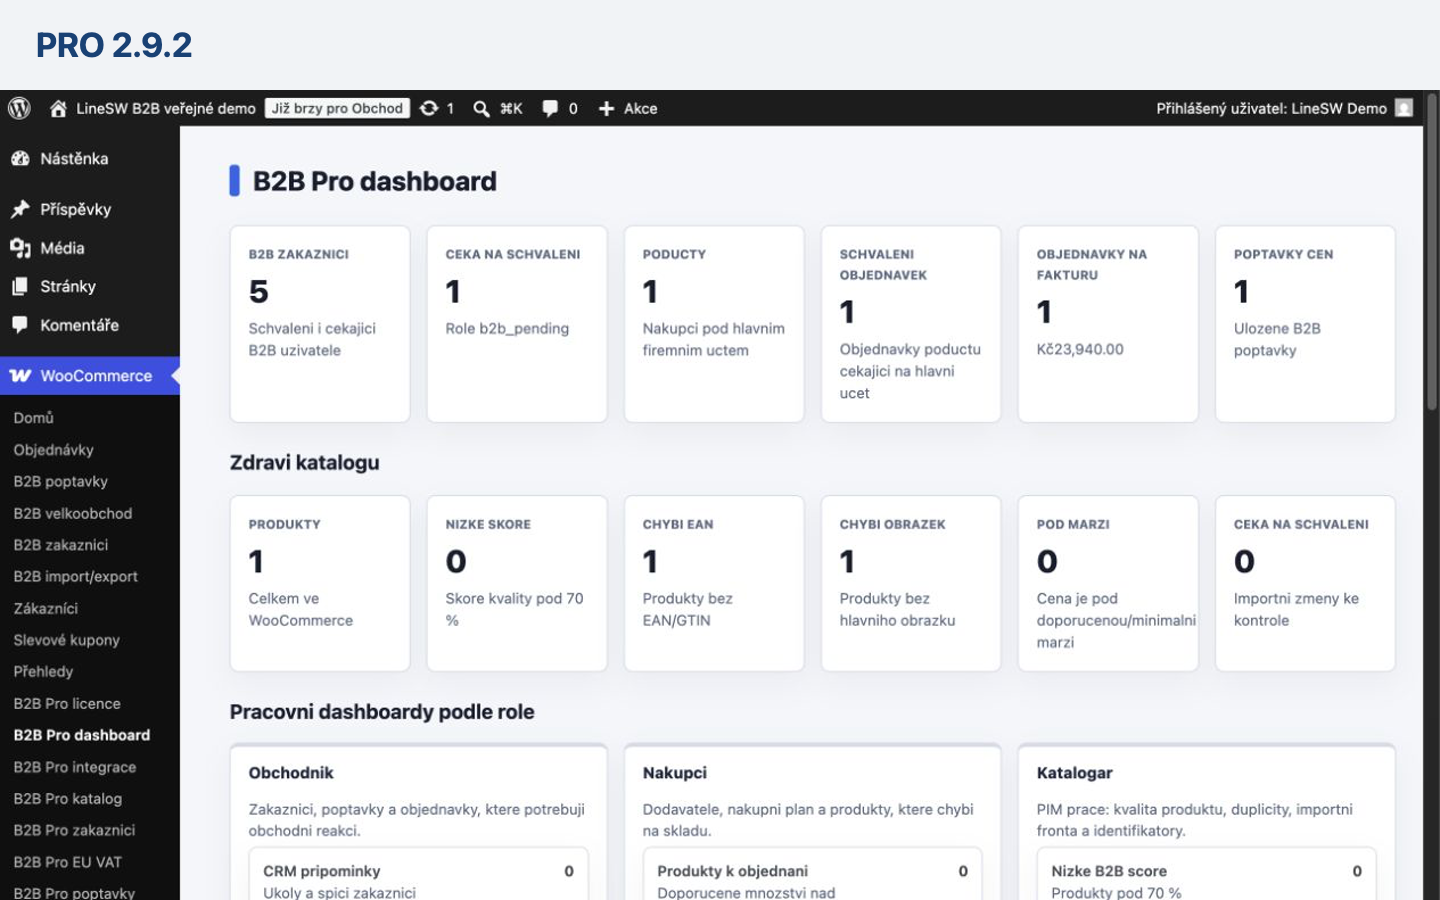Image resolution: width=1440 pixels, height=900 pixels.
Task: Click the LineSW B2B veřejné demo site name
Action: pyautogui.click(x=166, y=108)
